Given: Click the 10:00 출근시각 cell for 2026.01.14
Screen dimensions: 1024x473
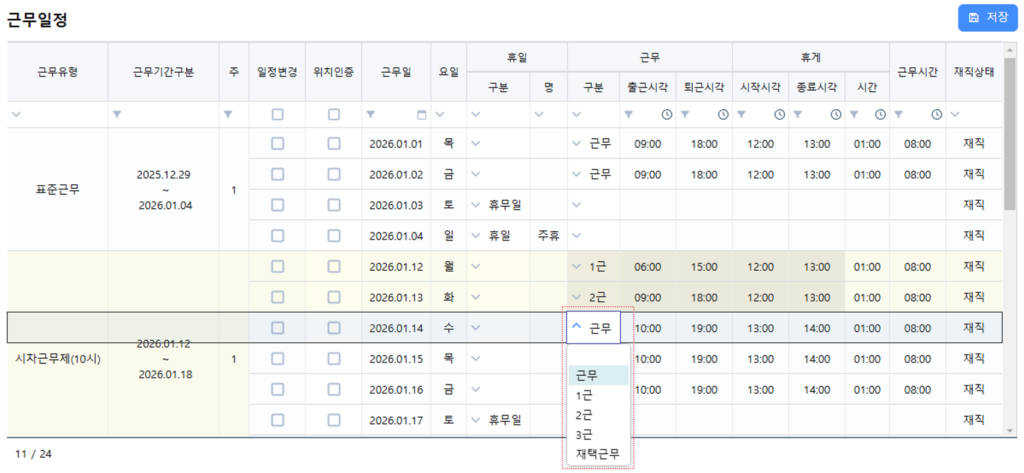Looking at the screenshot, I should pos(648,328).
